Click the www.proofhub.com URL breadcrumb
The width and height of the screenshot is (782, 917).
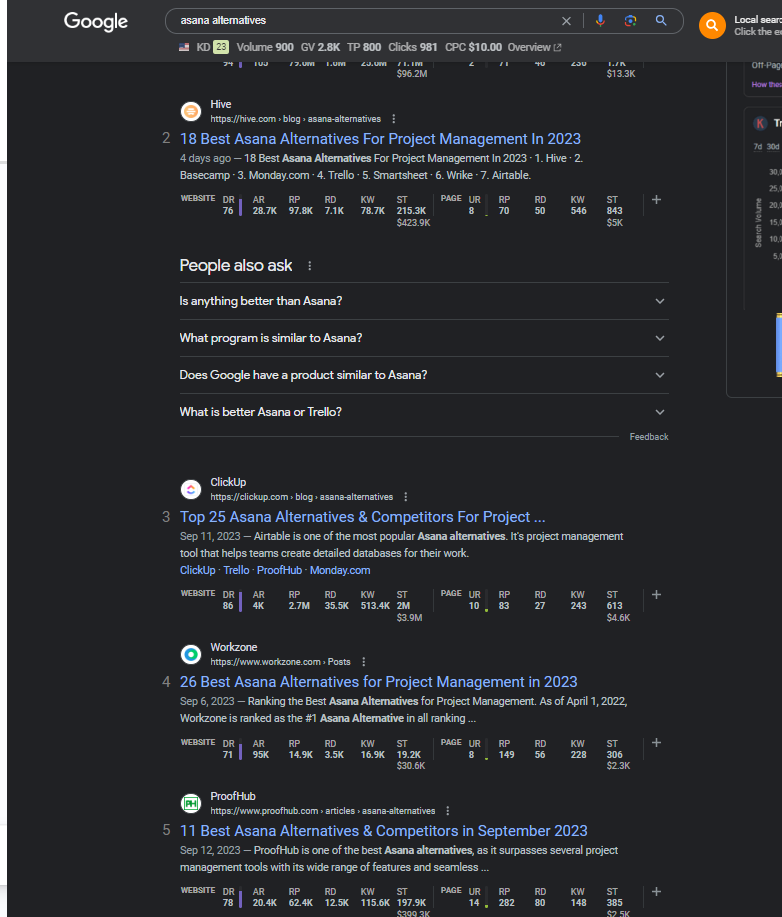coord(323,811)
